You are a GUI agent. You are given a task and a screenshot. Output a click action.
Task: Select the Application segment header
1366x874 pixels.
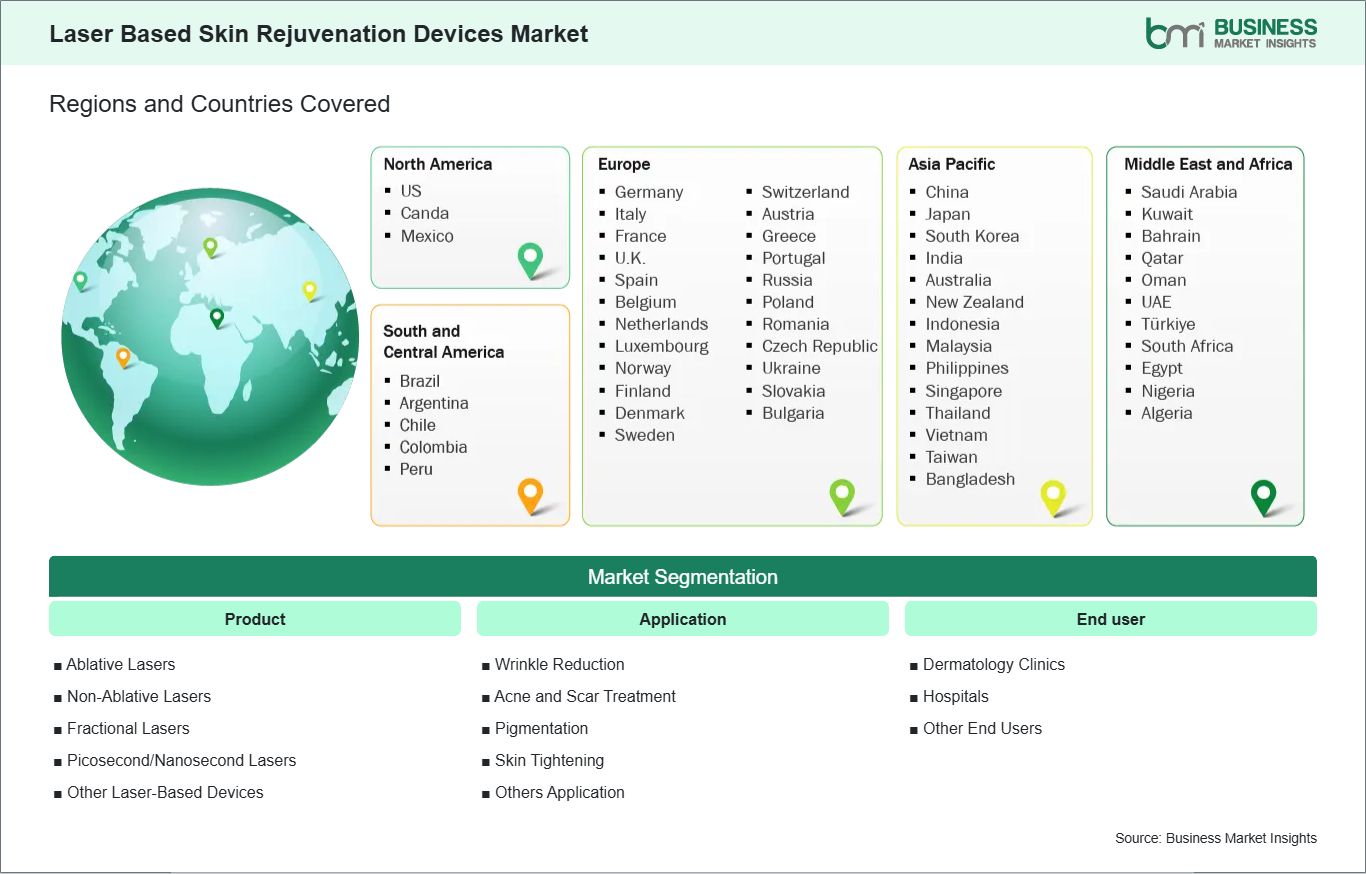click(683, 619)
